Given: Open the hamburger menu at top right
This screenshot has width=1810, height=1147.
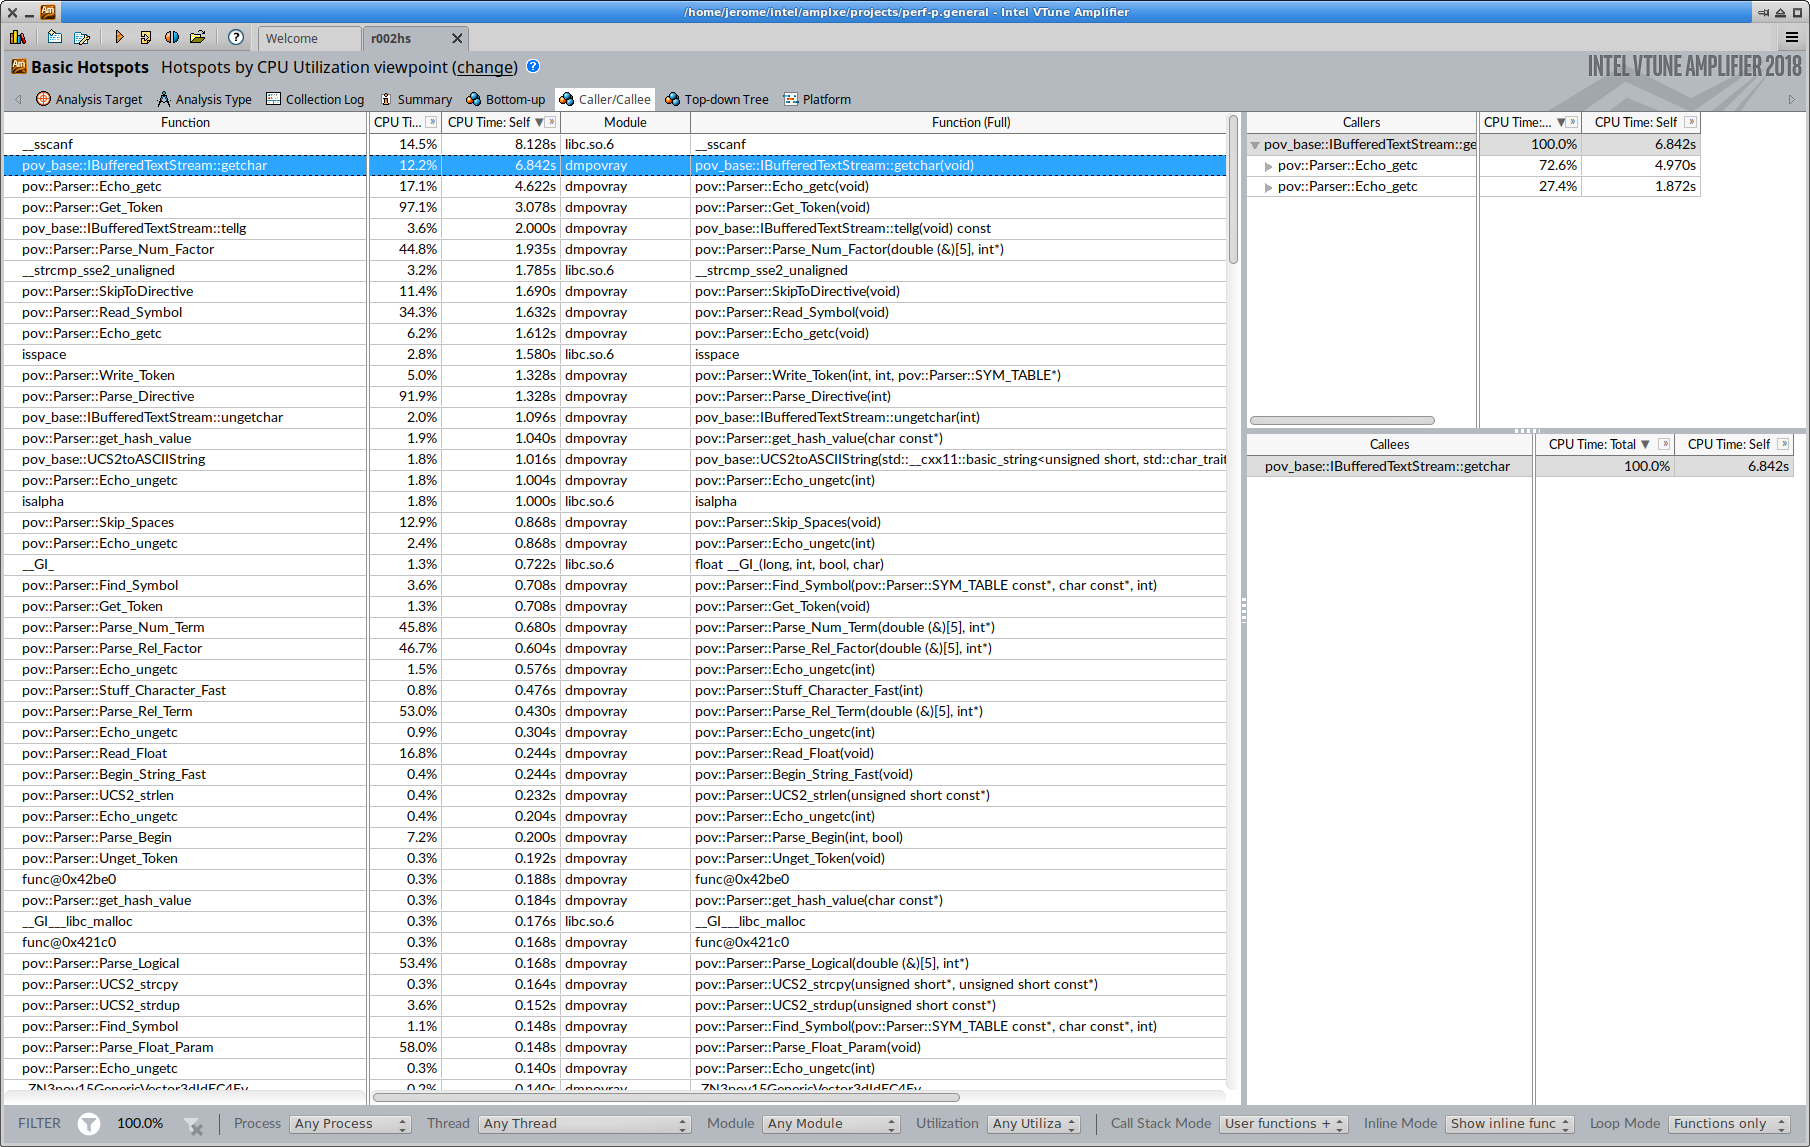Looking at the screenshot, I should 1791,37.
